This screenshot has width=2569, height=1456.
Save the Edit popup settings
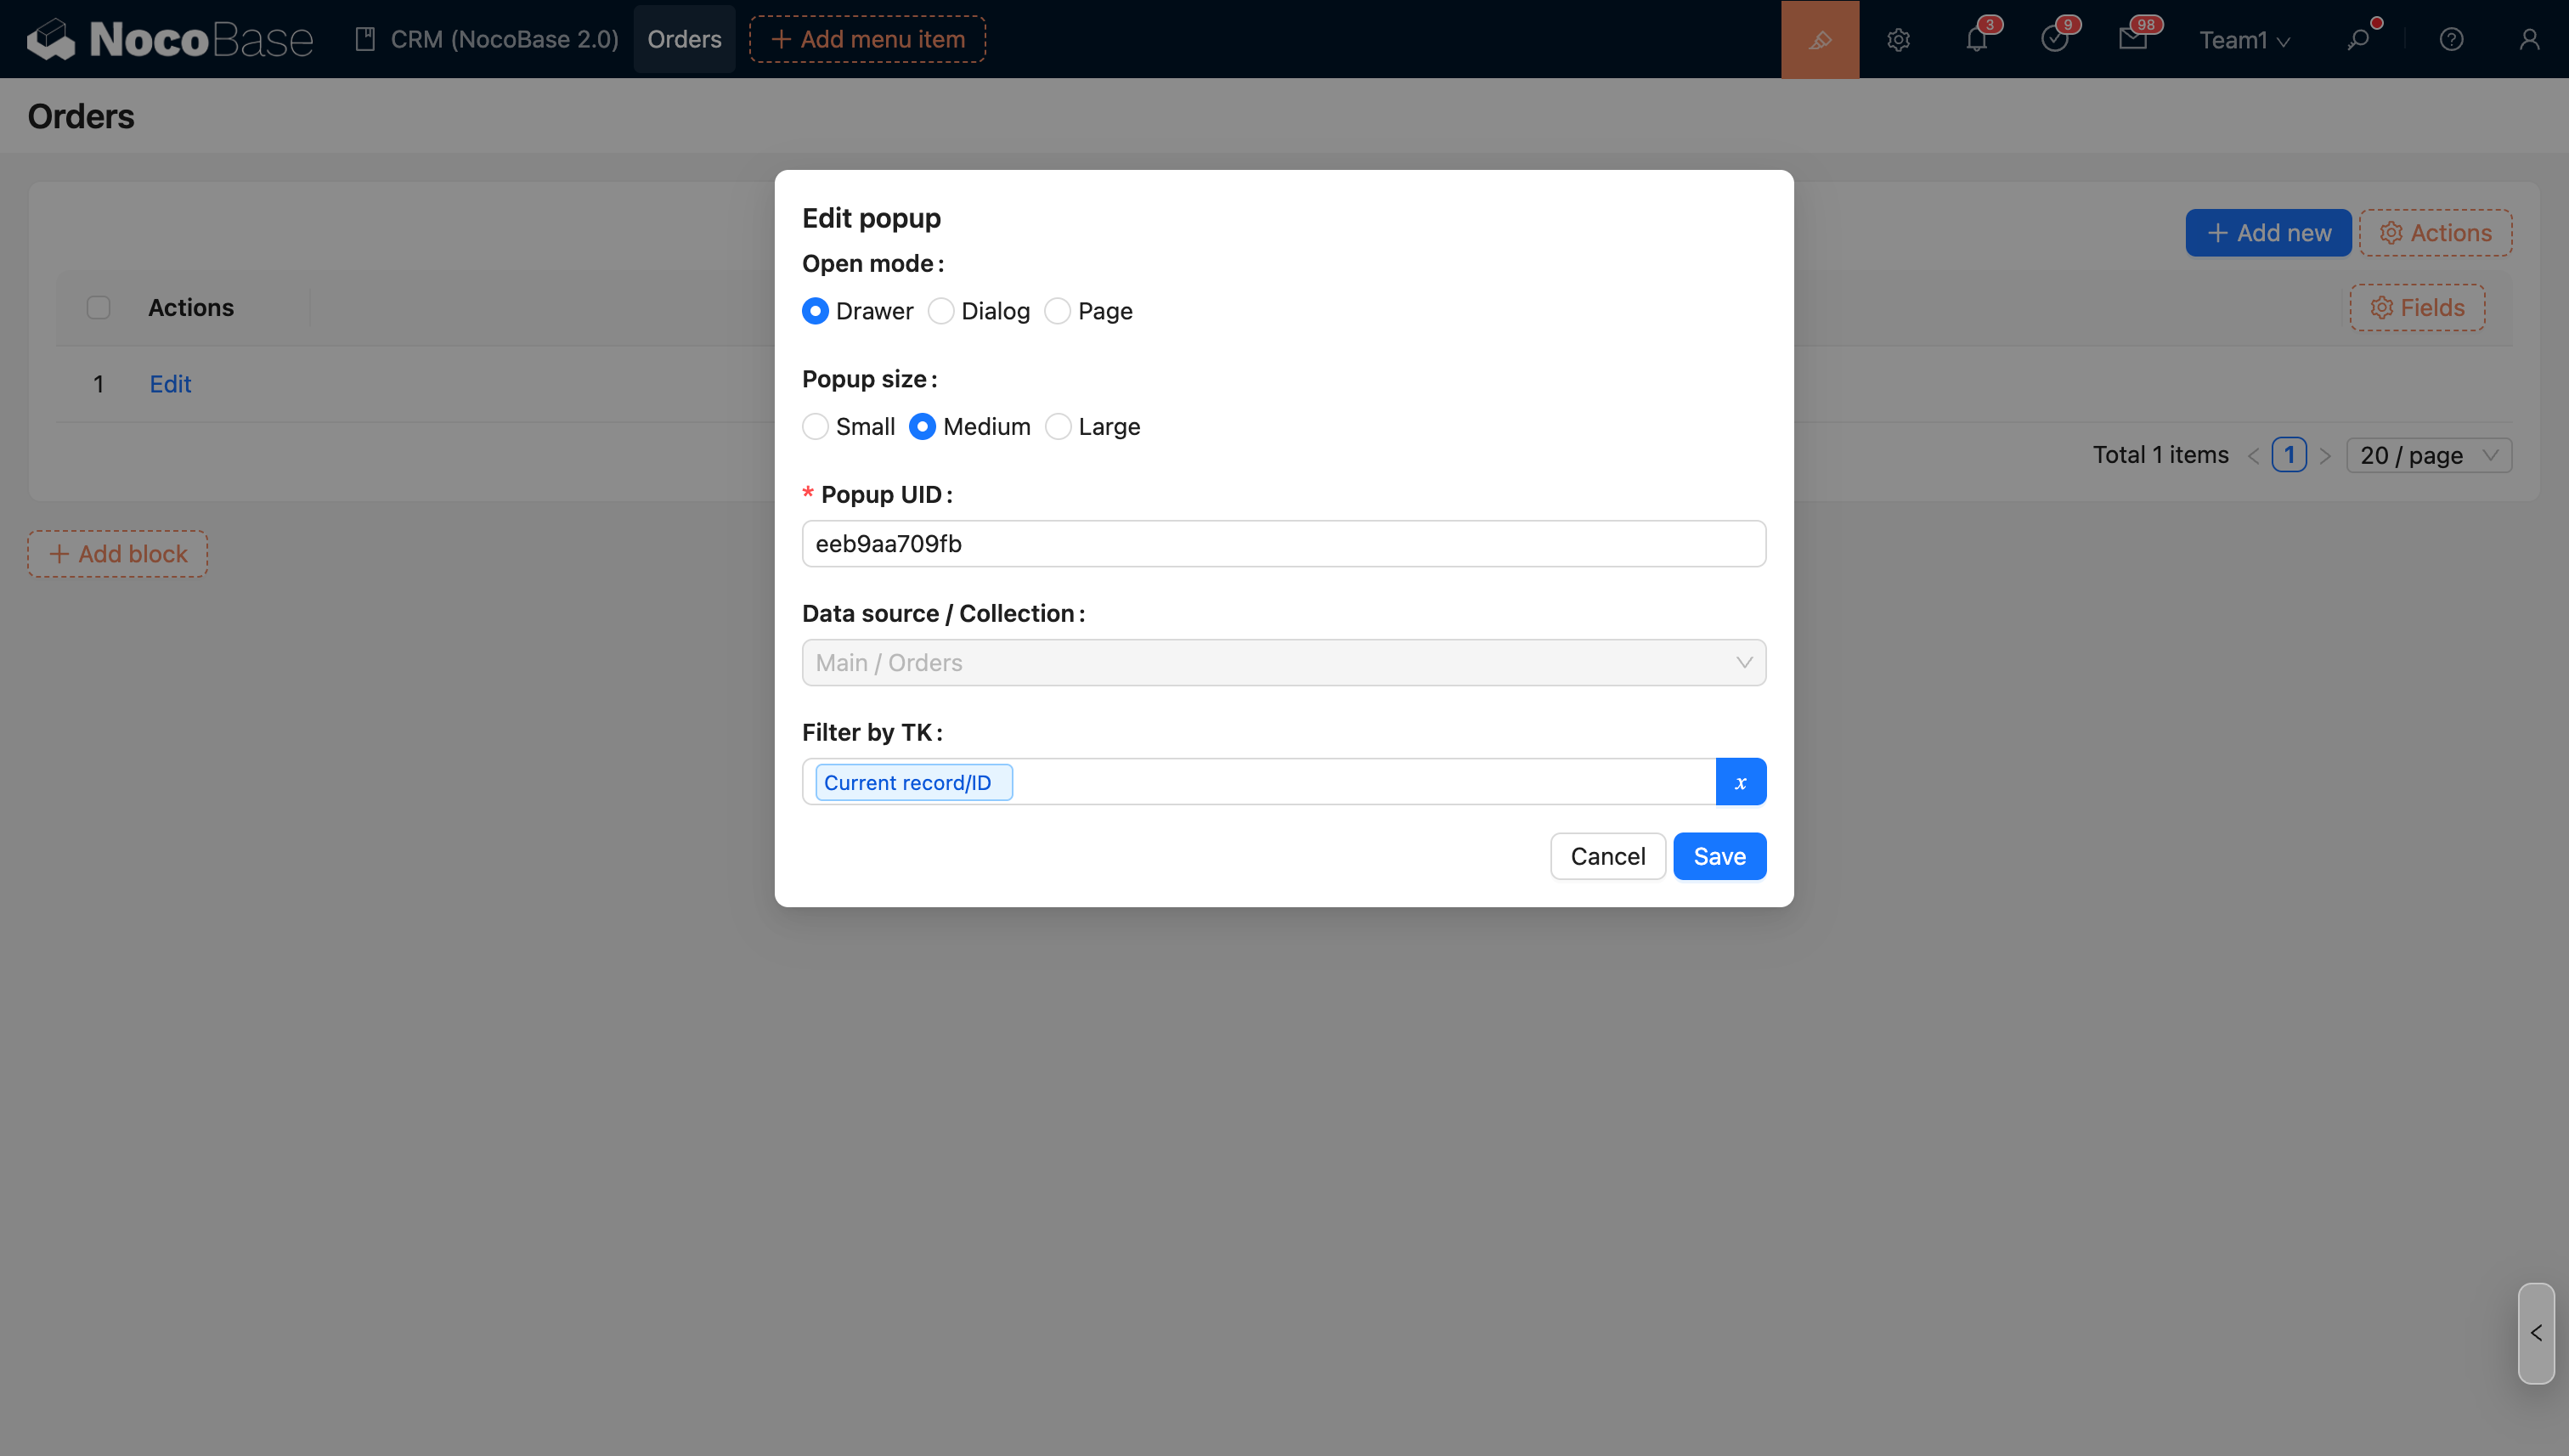[1719, 857]
